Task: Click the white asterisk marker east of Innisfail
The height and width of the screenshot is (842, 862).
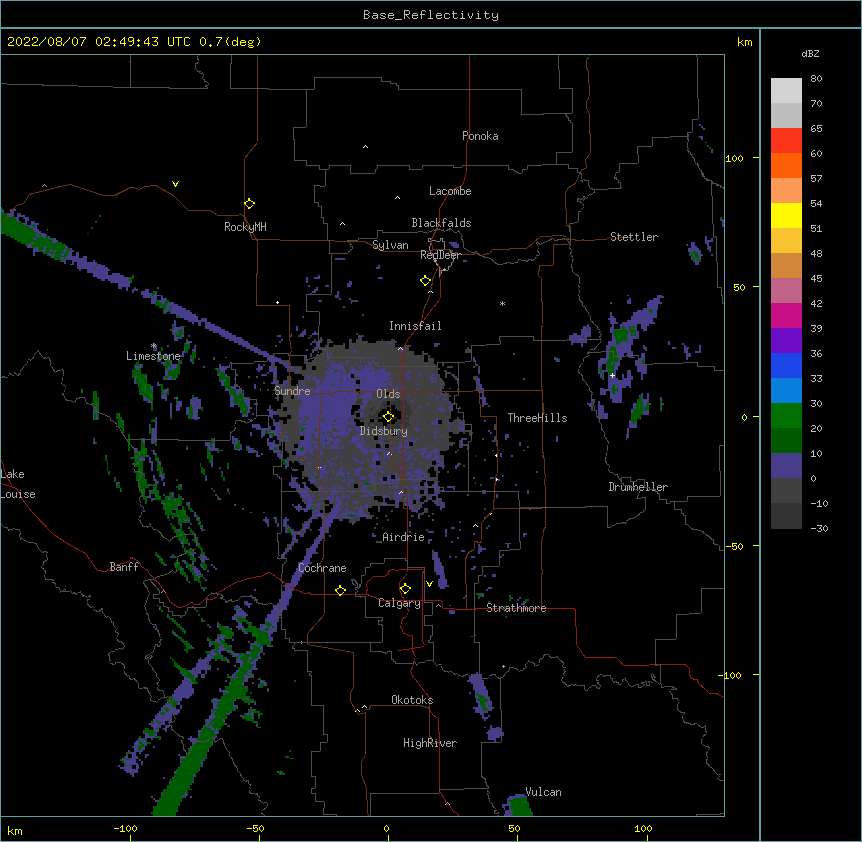Action: coord(502,303)
